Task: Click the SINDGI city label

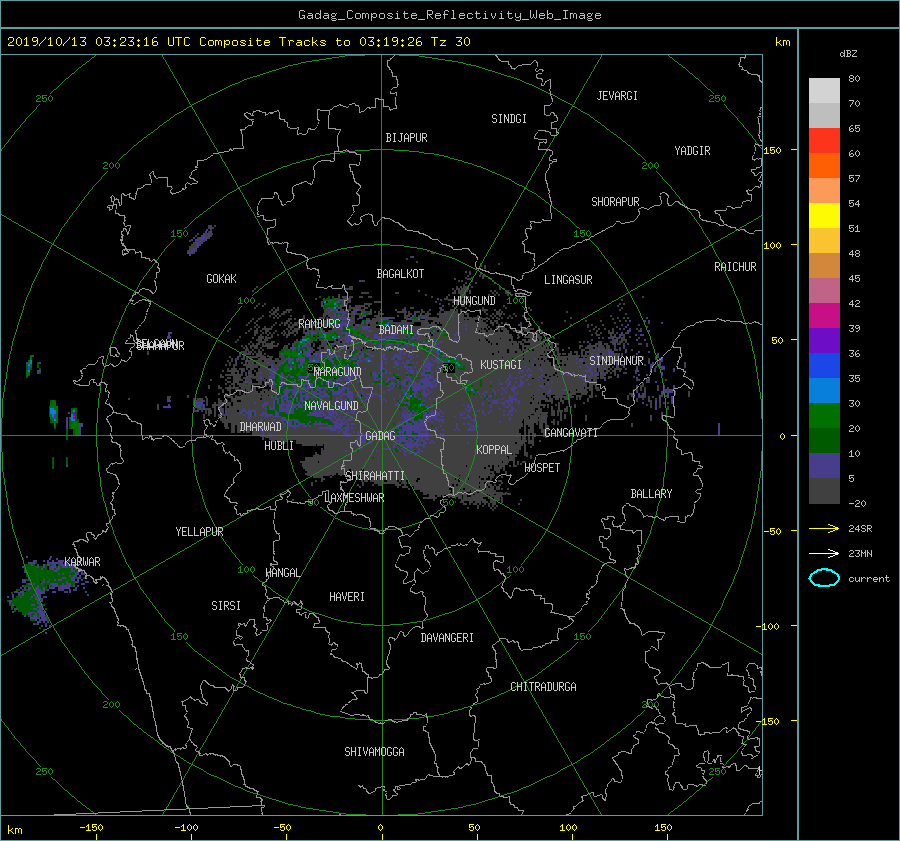Action: (509, 119)
